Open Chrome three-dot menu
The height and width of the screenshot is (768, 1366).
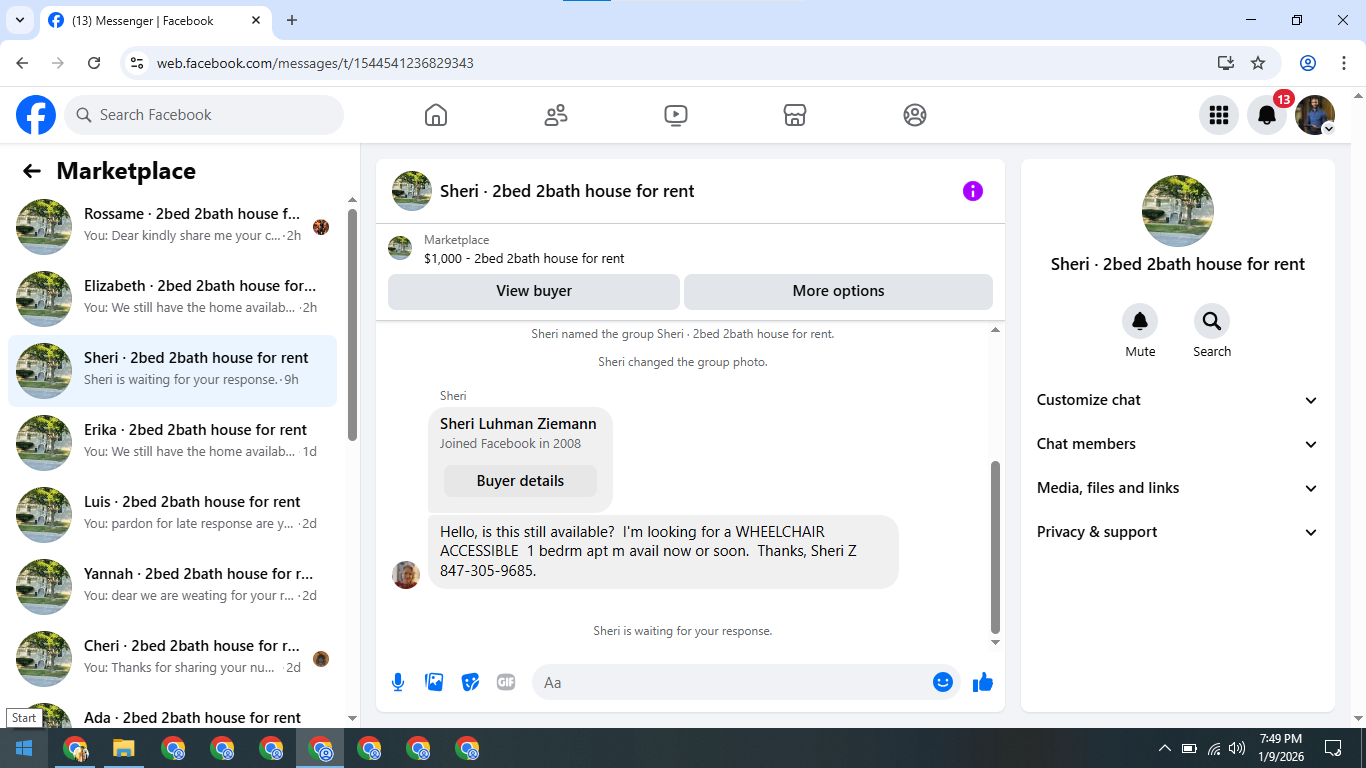[1343, 63]
